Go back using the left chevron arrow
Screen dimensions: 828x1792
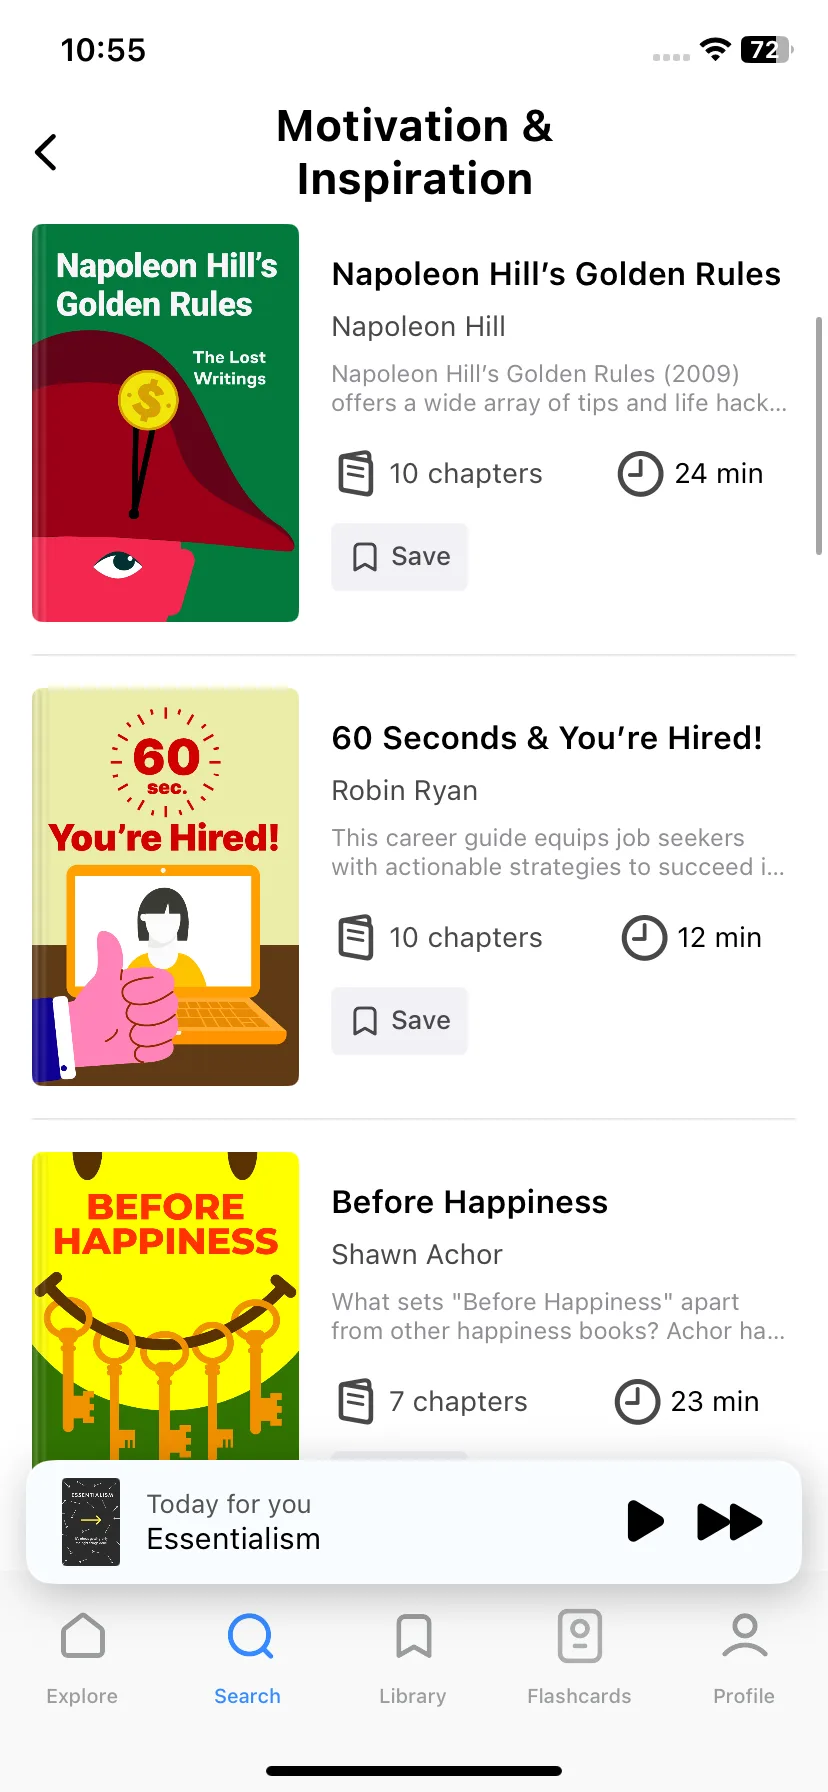click(46, 152)
